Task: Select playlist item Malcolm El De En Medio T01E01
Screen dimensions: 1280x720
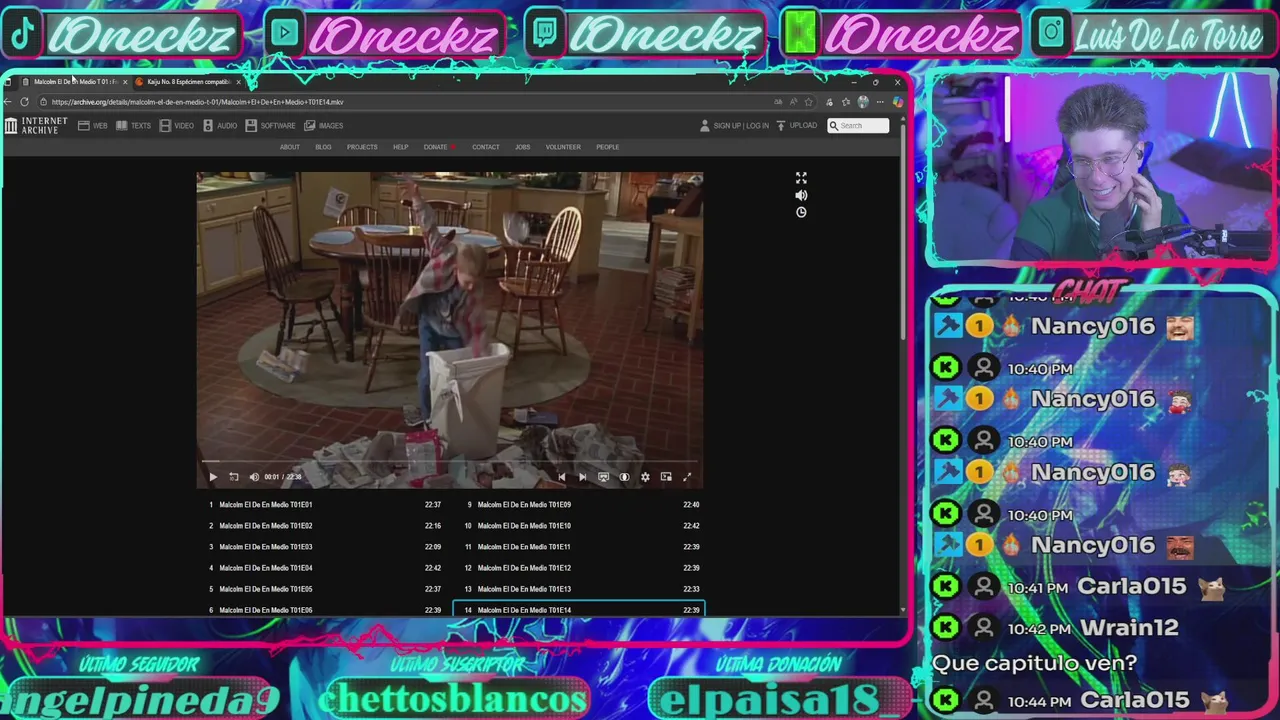Action: [324, 505]
